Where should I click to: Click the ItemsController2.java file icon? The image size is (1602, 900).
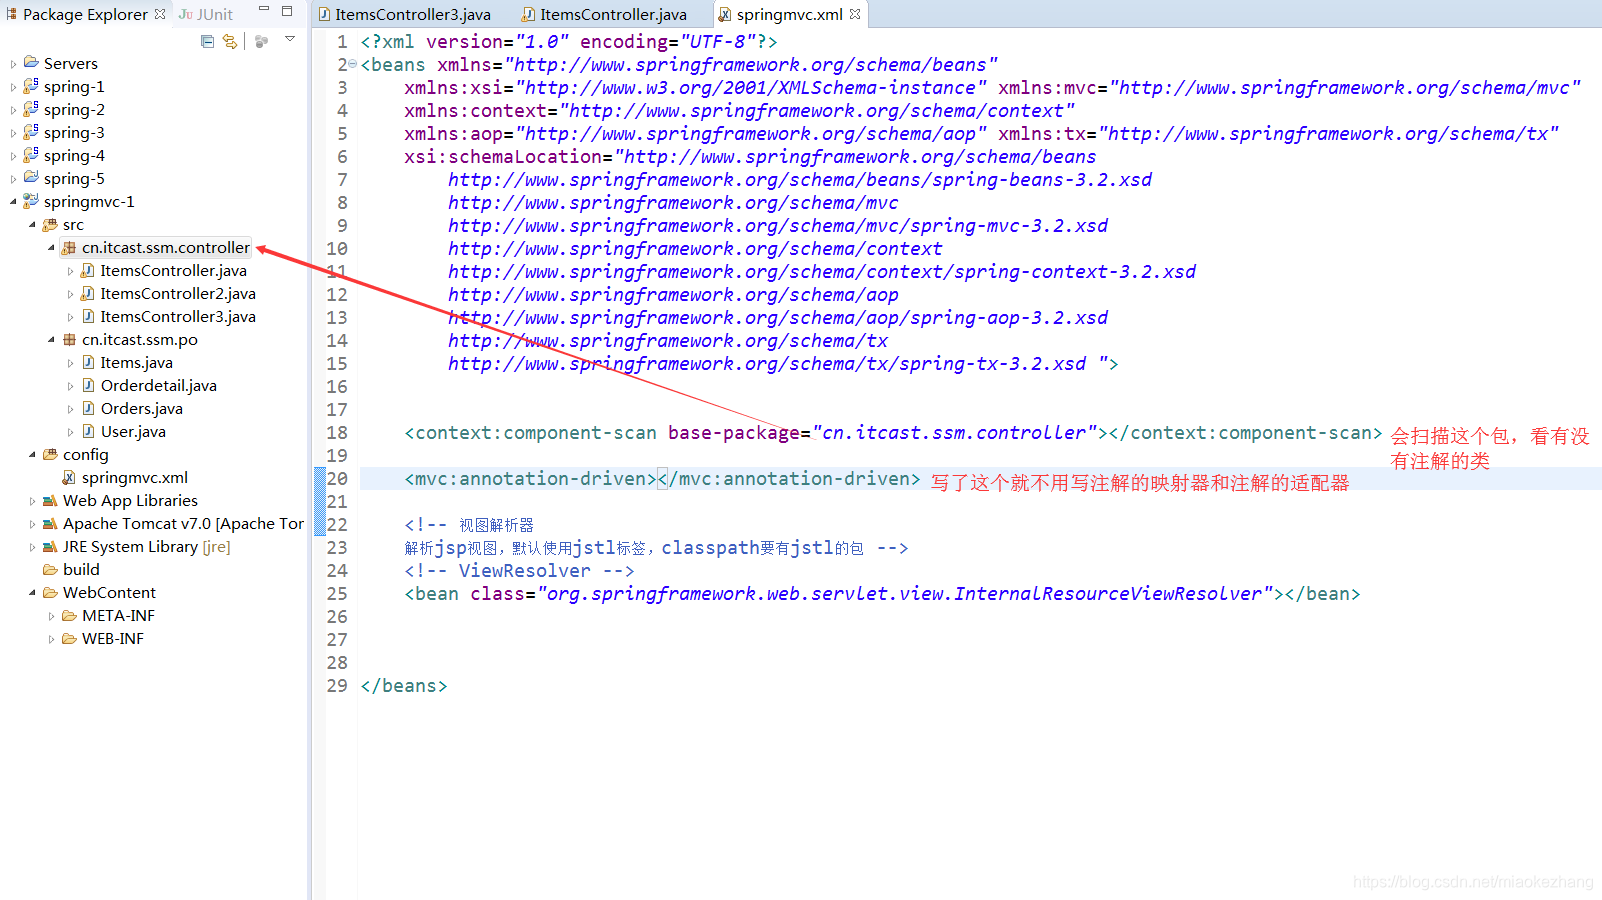coord(88,293)
